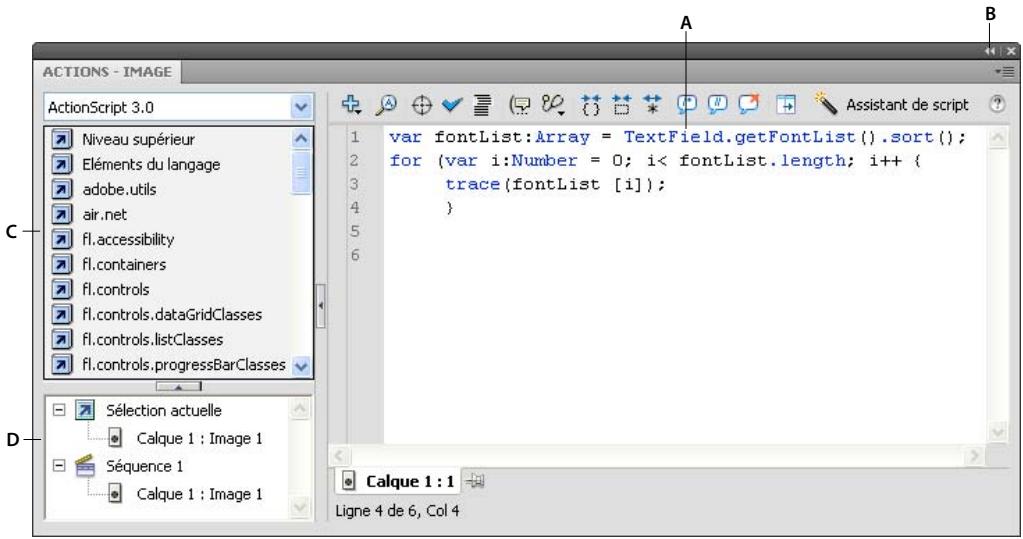
Task: Open help with the question mark icon
Action: (997, 104)
